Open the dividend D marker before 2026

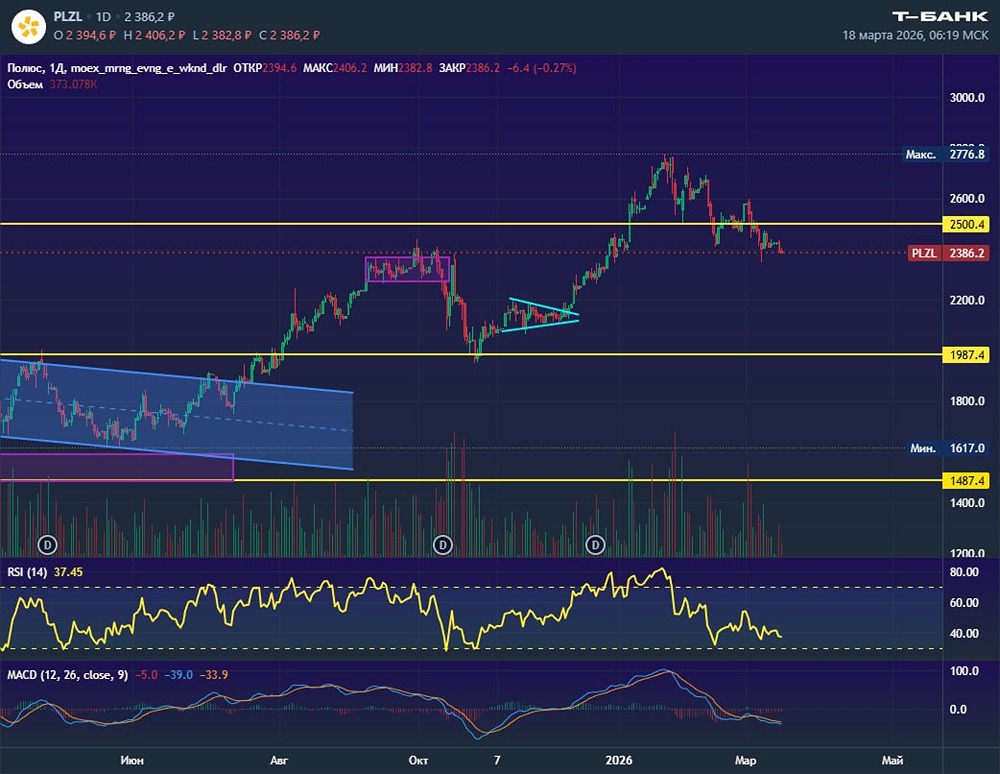click(x=595, y=544)
